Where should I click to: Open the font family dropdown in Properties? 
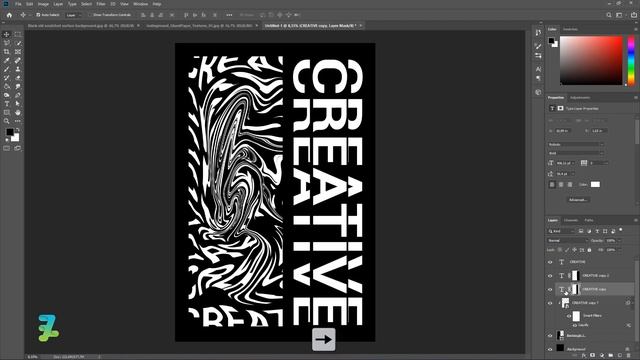[x=576, y=144]
